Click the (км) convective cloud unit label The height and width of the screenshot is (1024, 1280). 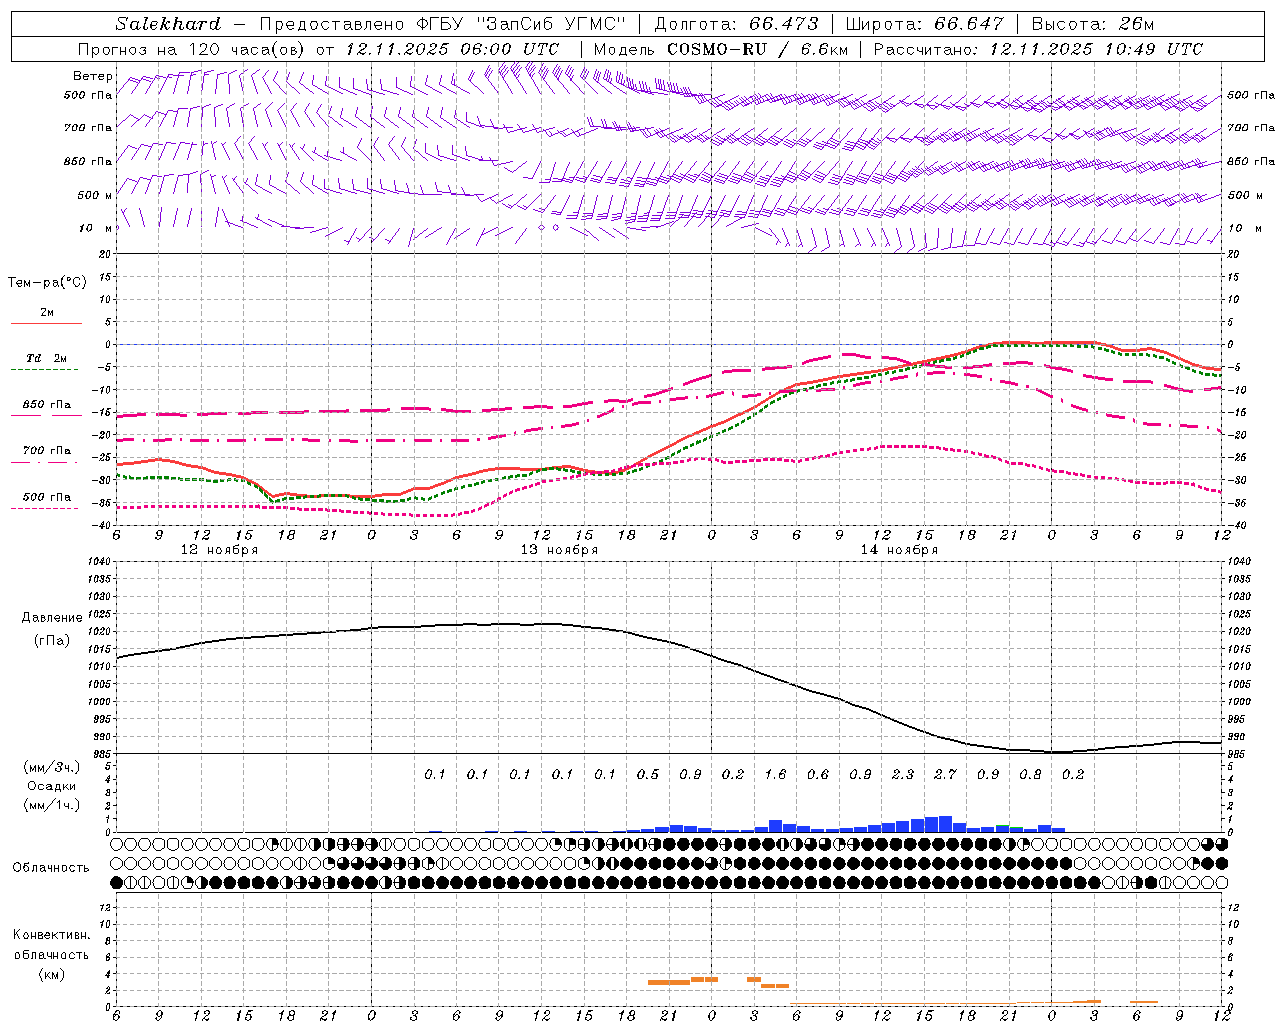click(x=52, y=974)
